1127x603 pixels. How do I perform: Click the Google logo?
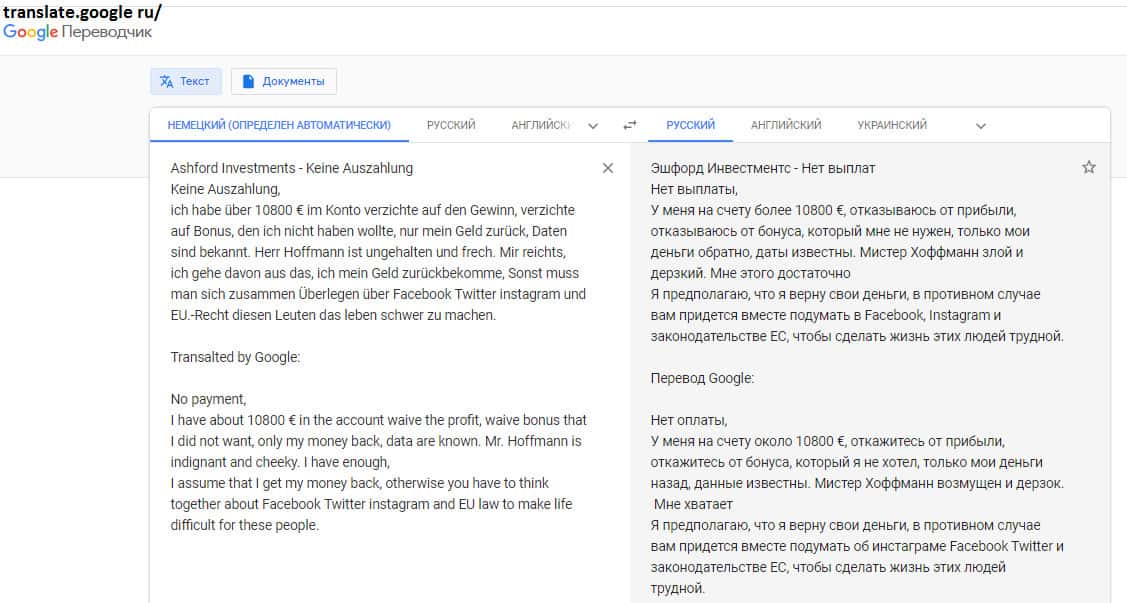point(30,32)
